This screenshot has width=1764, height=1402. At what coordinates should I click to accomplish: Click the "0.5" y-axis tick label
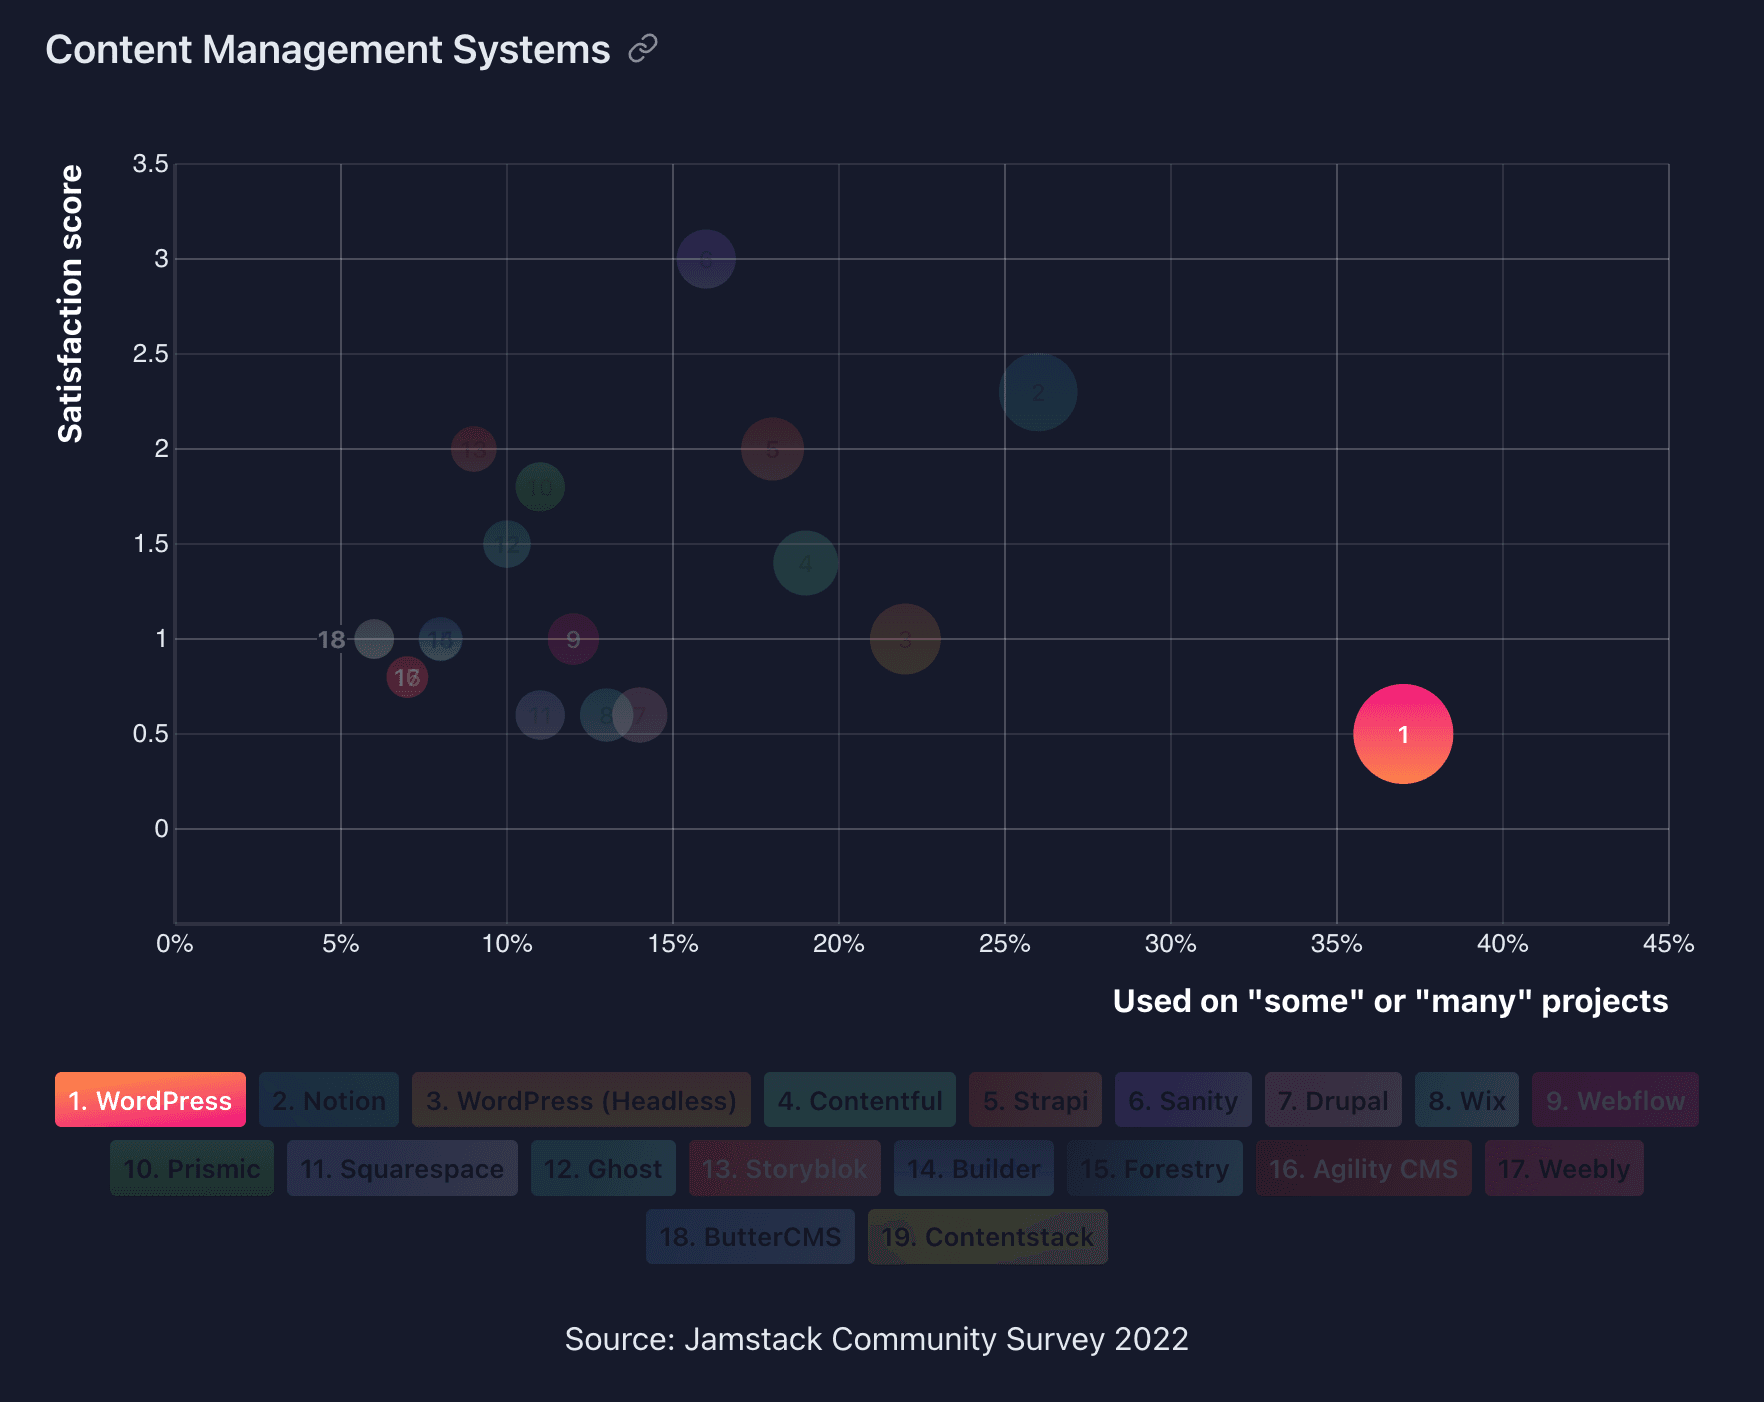150,734
